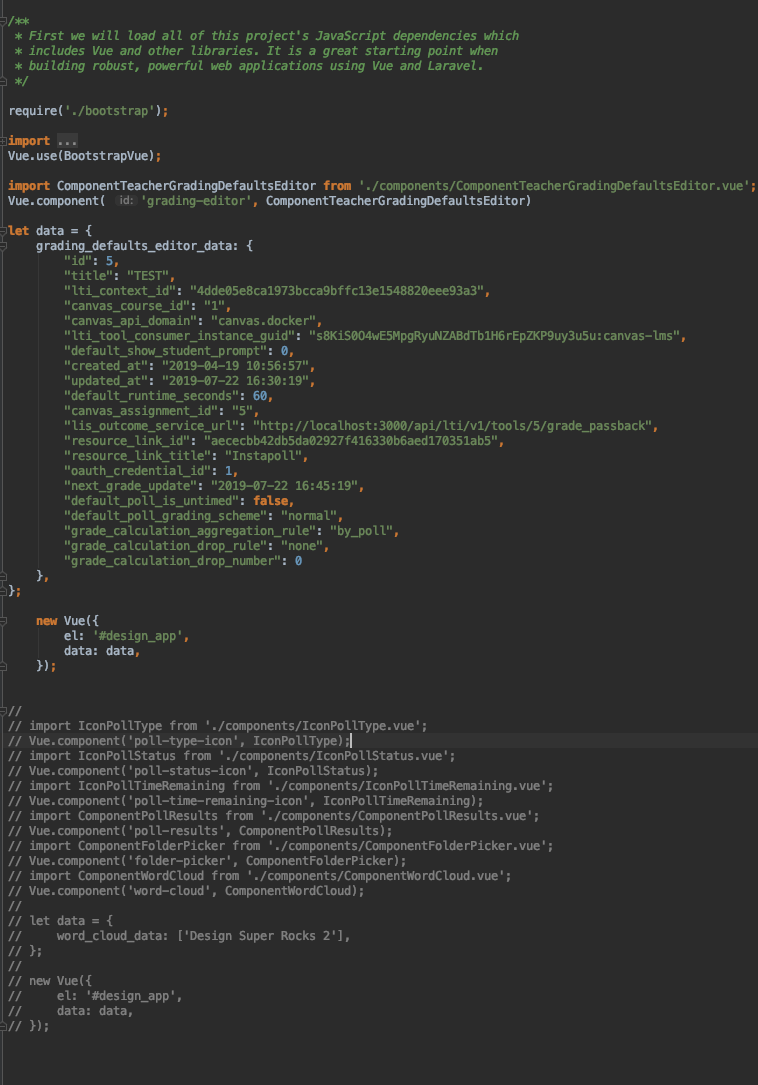Click the "created_at" timestamp line
This screenshot has height=1085, width=758.
click(x=189, y=366)
